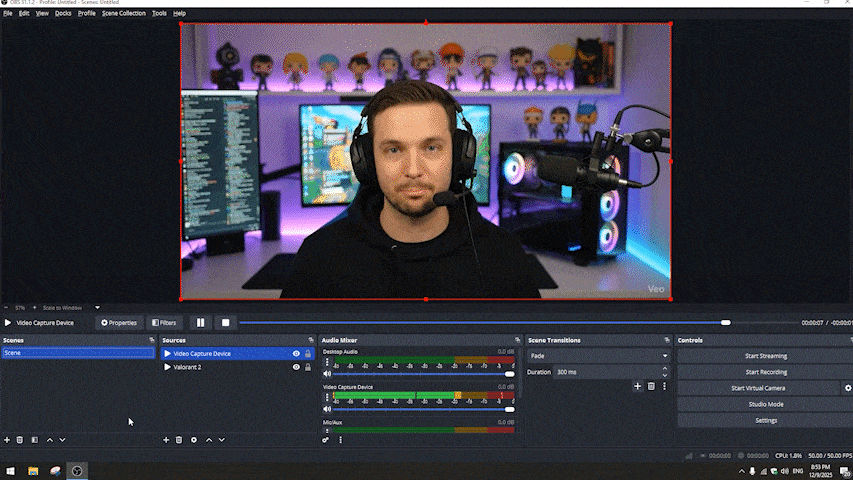
Task: Open virtual camera settings gear icon
Action: tap(848, 388)
